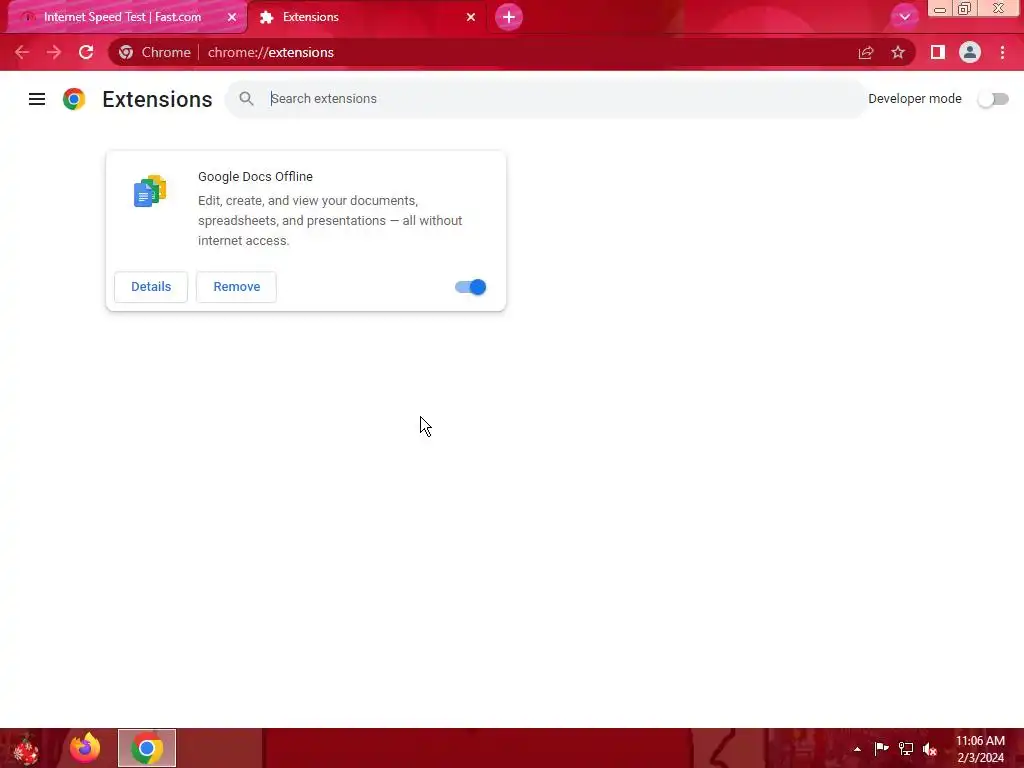Minimize the Chrome window
The width and height of the screenshot is (1024, 768).
(940, 9)
